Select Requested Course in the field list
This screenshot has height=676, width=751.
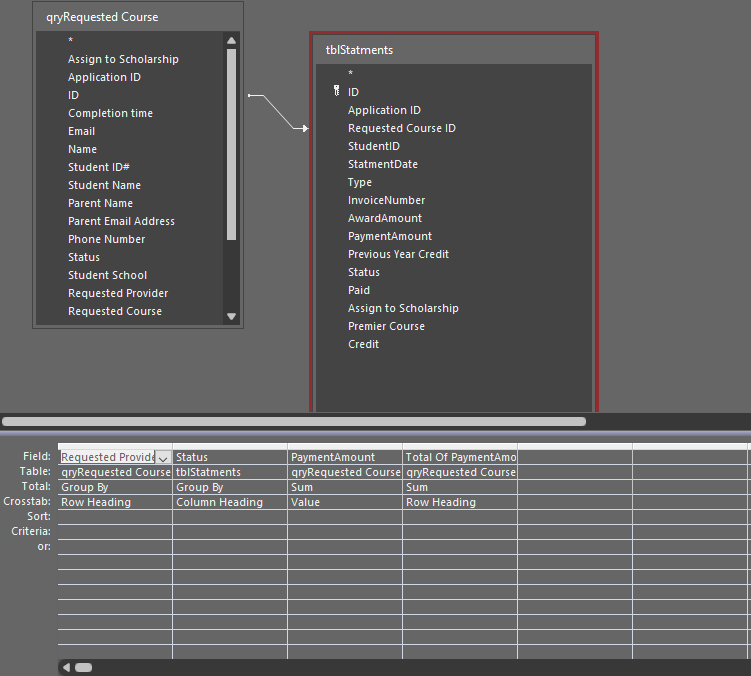[115, 311]
